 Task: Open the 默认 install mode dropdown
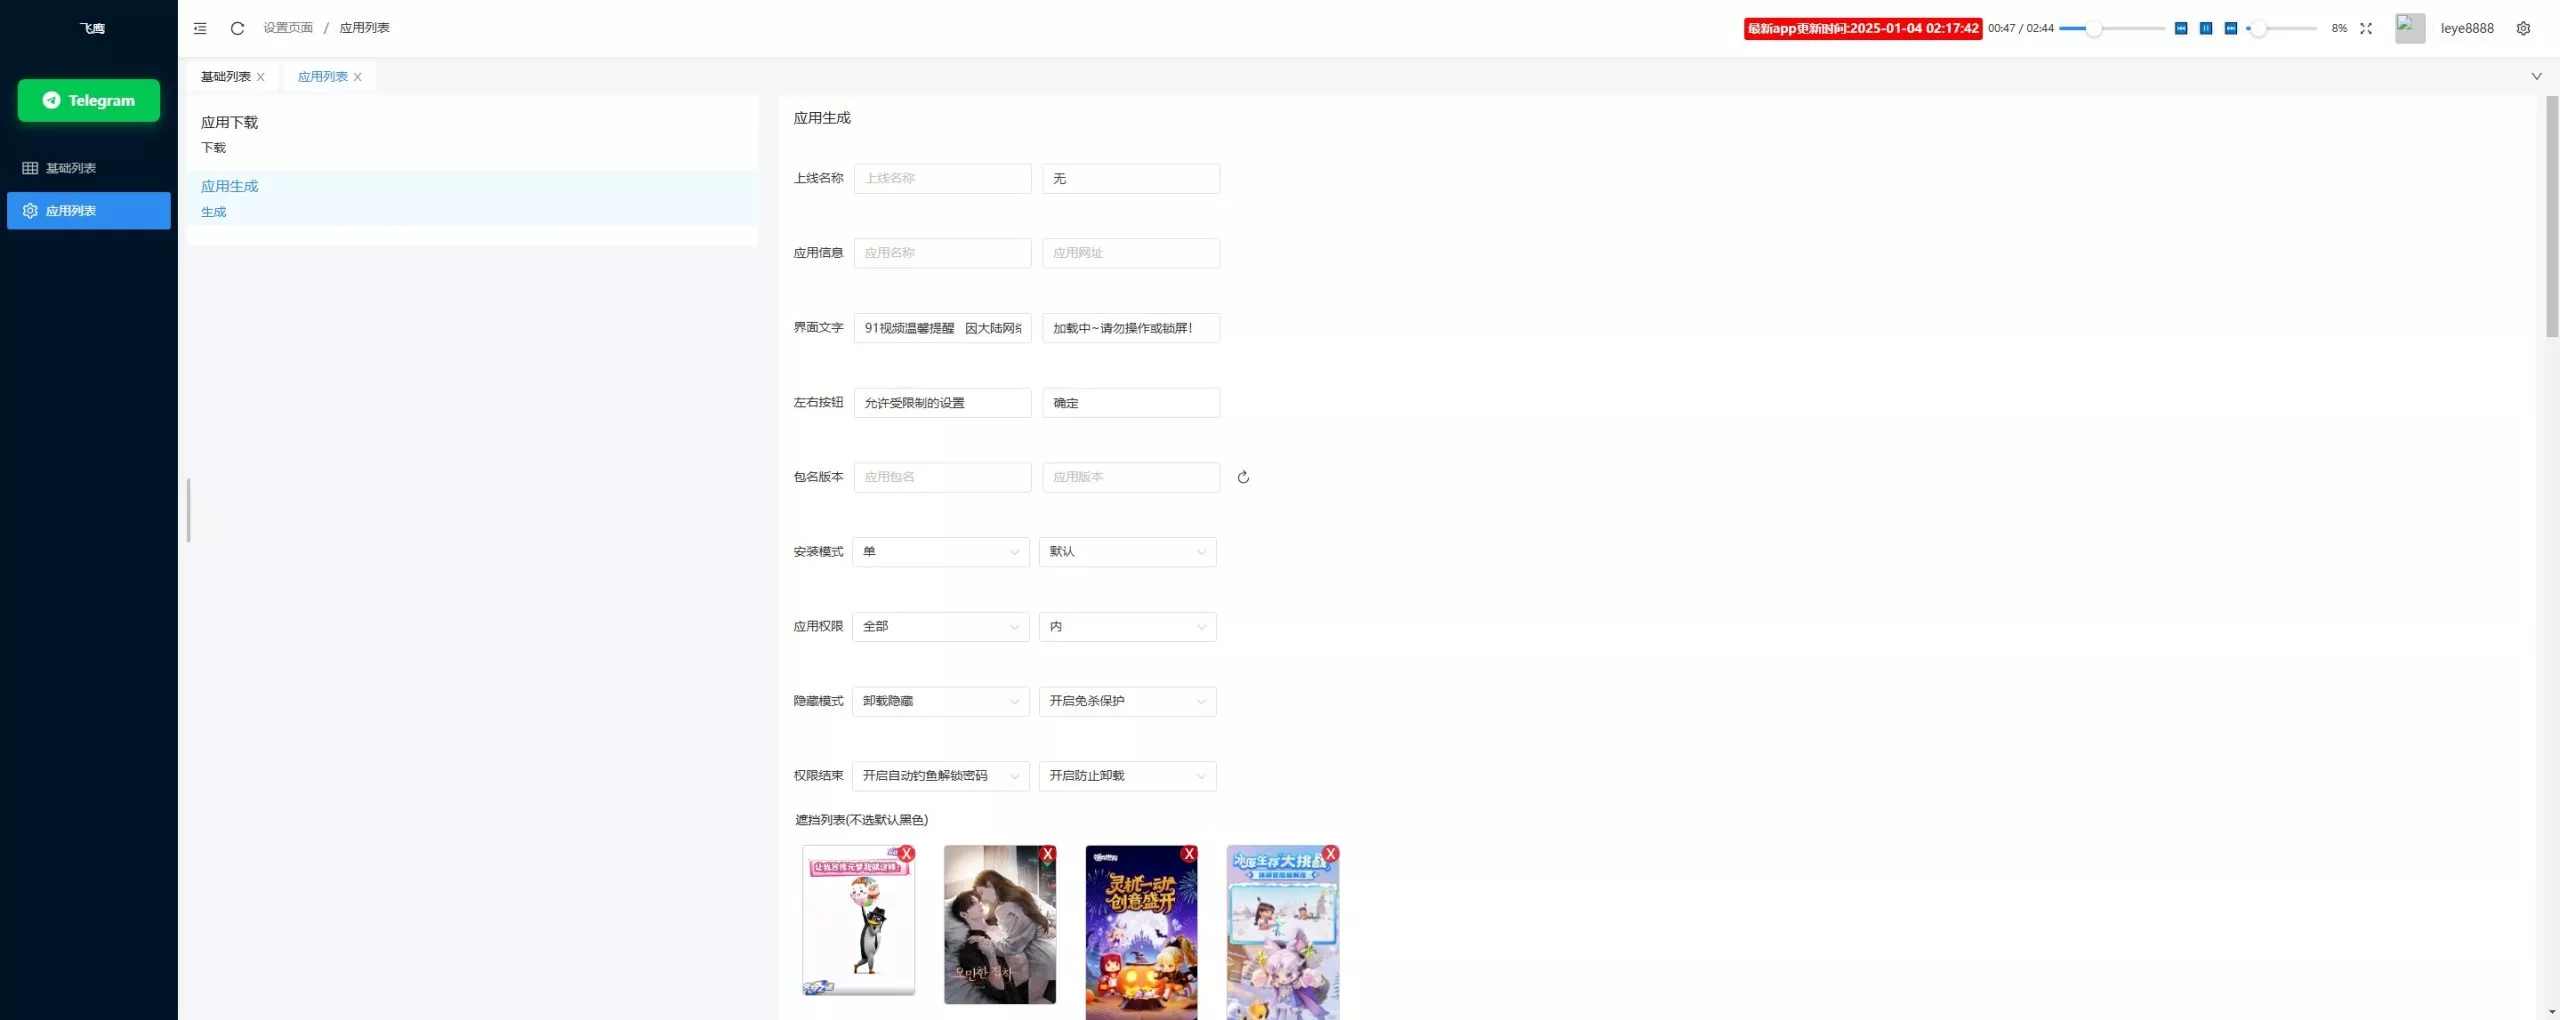1127,552
